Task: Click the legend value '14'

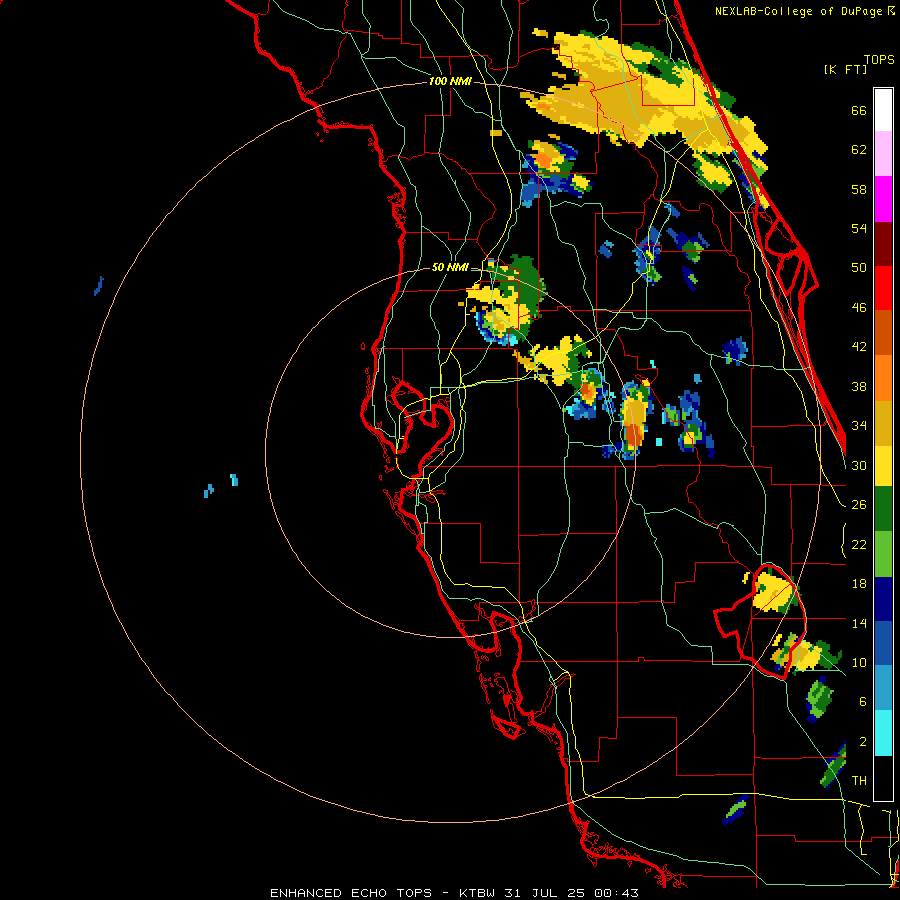Action: [x=859, y=623]
